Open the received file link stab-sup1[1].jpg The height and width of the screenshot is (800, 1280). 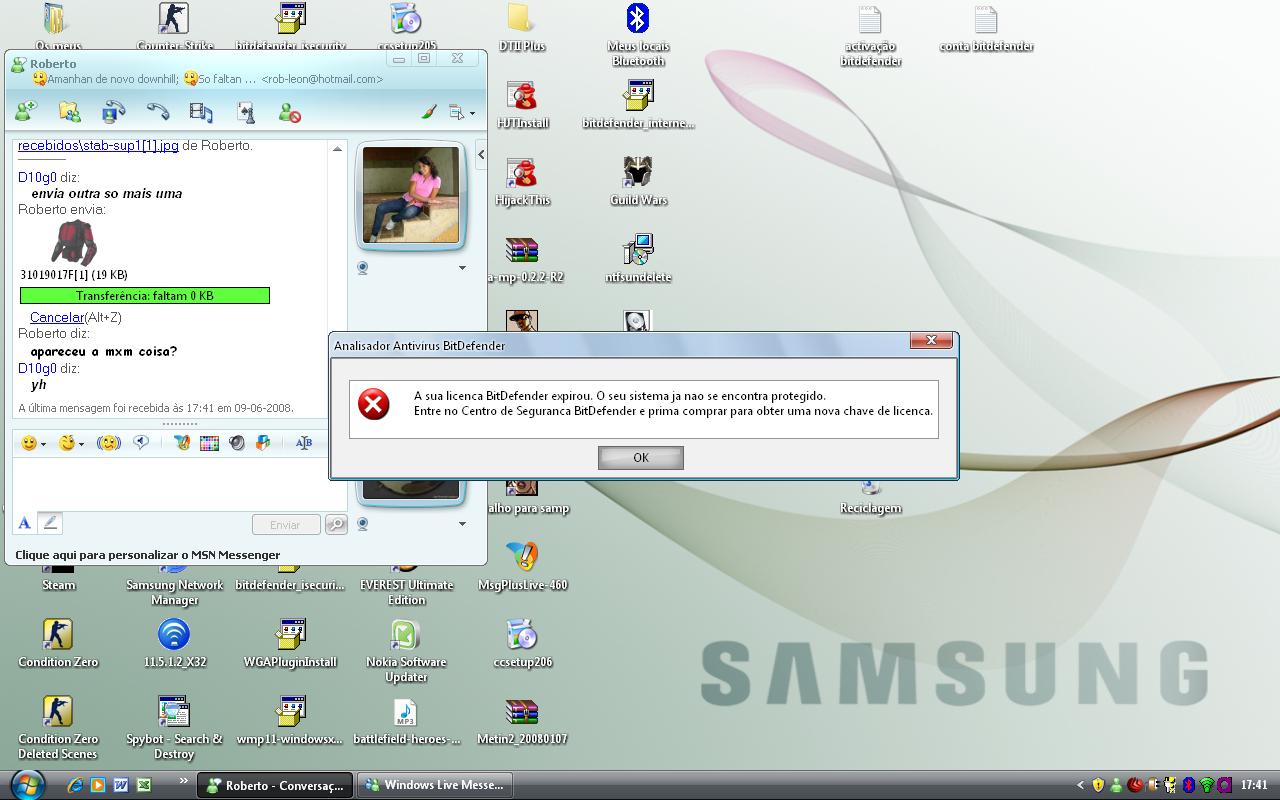pos(98,146)
